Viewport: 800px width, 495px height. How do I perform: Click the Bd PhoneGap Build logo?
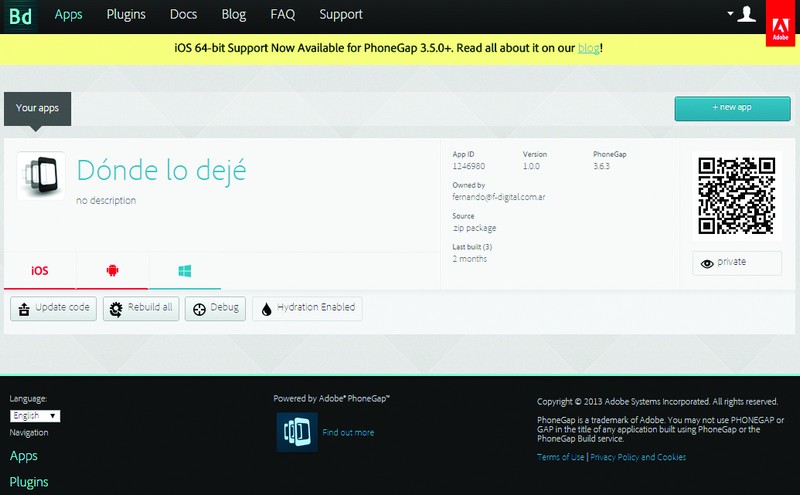20,16
